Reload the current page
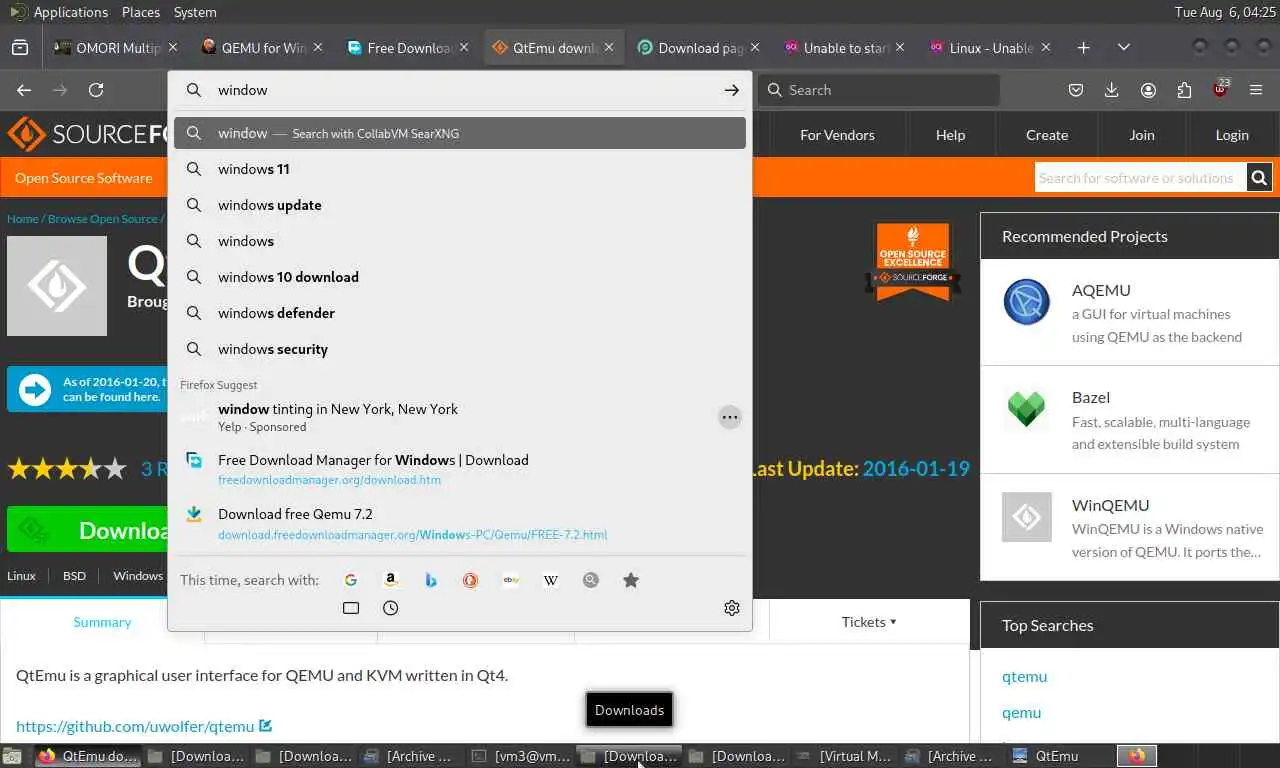Image resolution: width=1280 pixels, height=768 pixels. click(96, 90)
